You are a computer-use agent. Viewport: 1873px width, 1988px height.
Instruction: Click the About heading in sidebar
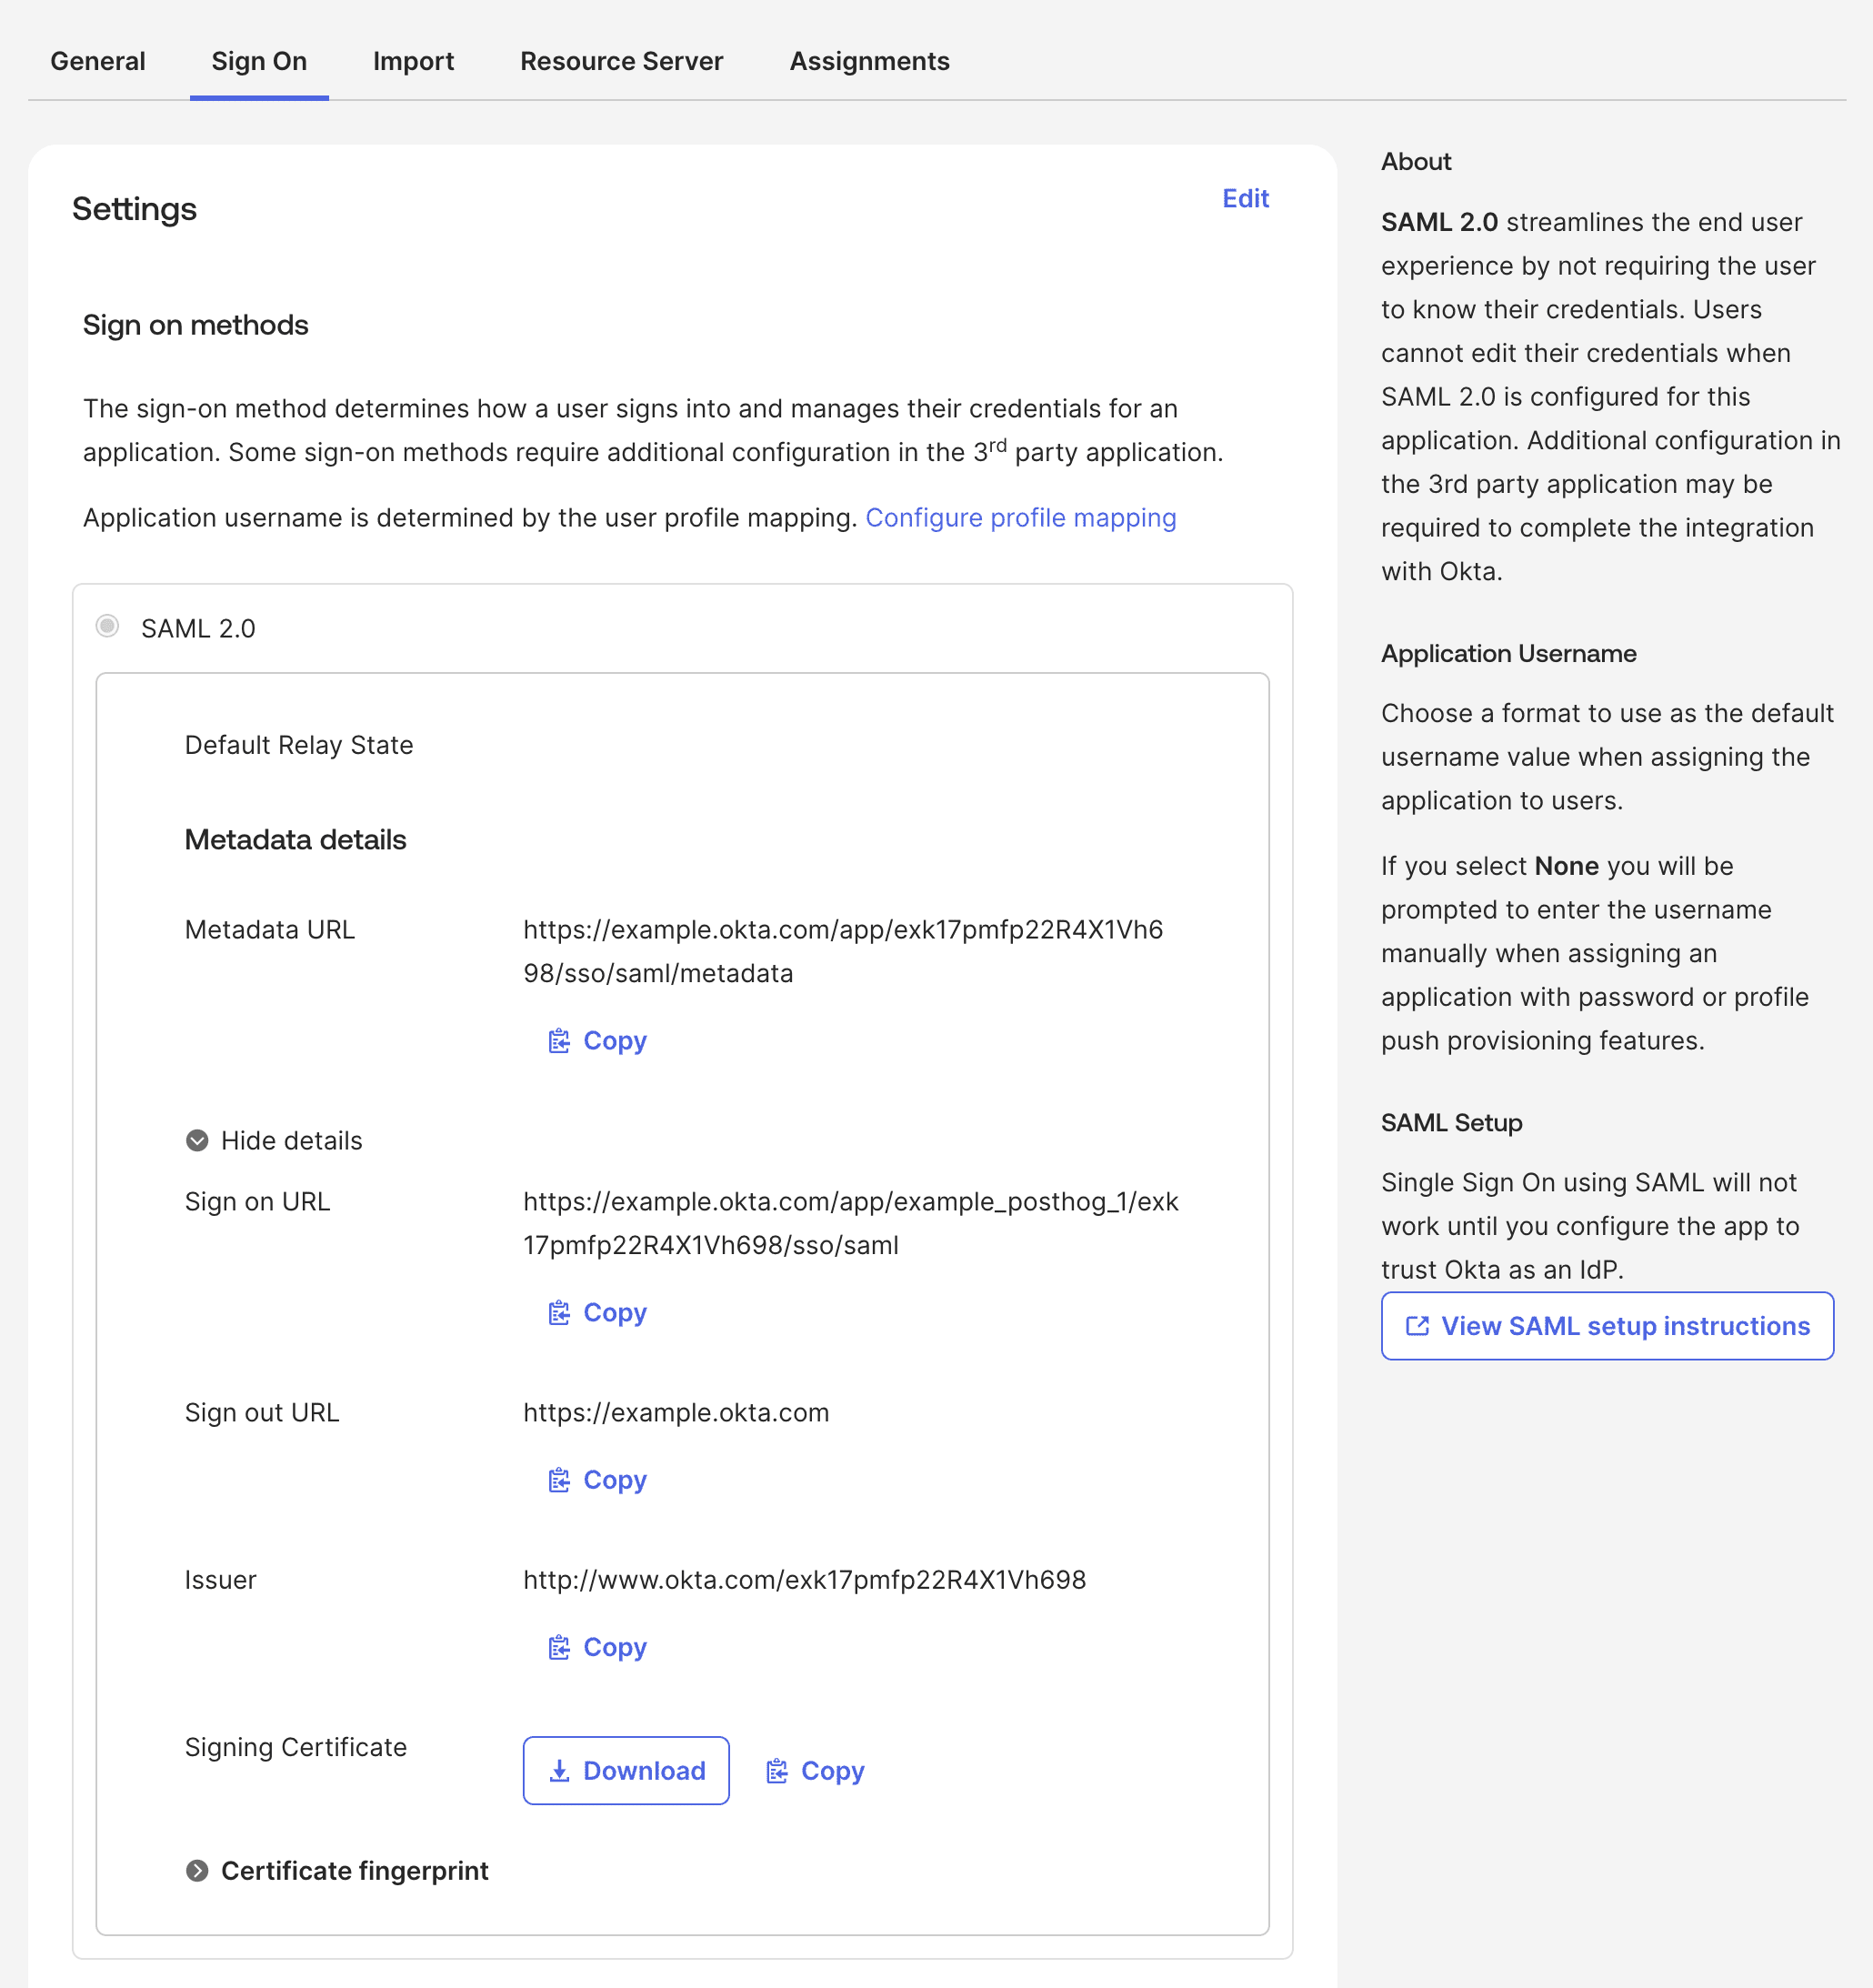(x=1416, y=161)
